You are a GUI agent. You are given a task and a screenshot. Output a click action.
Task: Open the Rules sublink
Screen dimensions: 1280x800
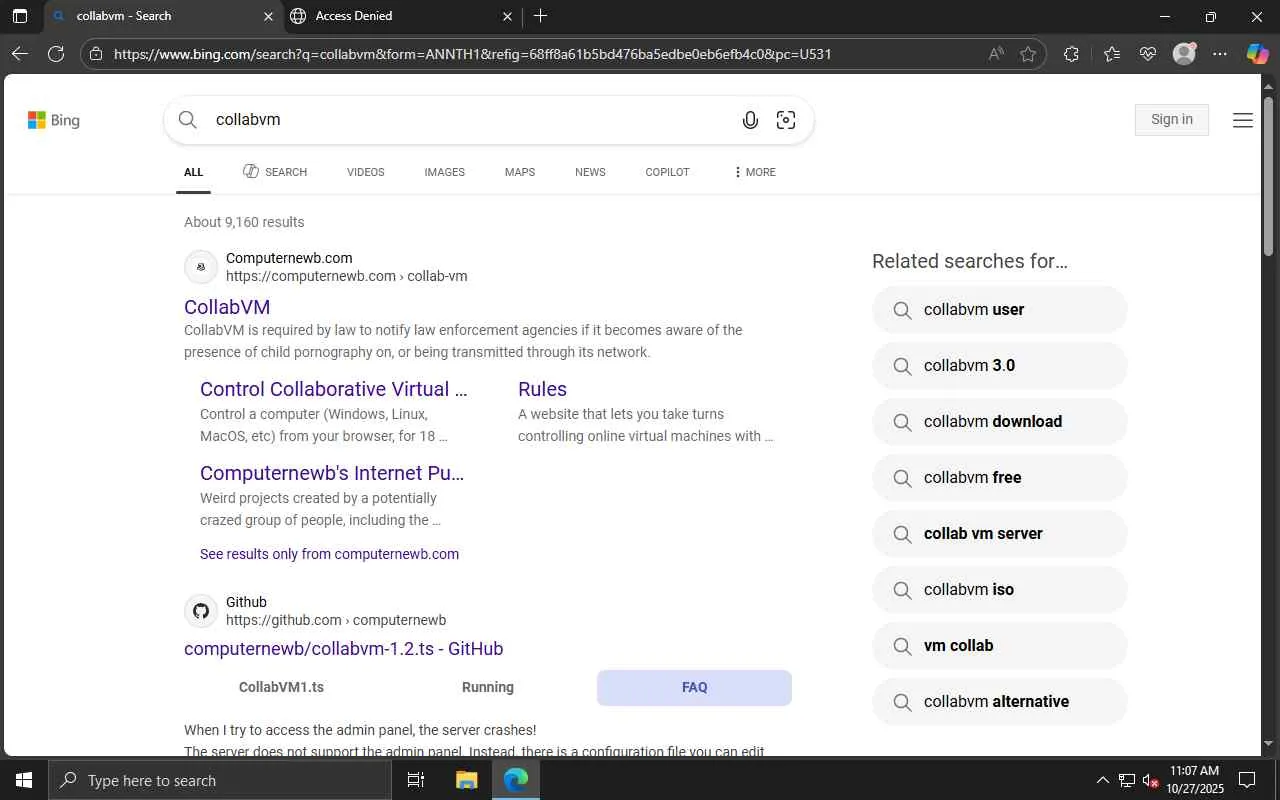[x=542, y=389]
